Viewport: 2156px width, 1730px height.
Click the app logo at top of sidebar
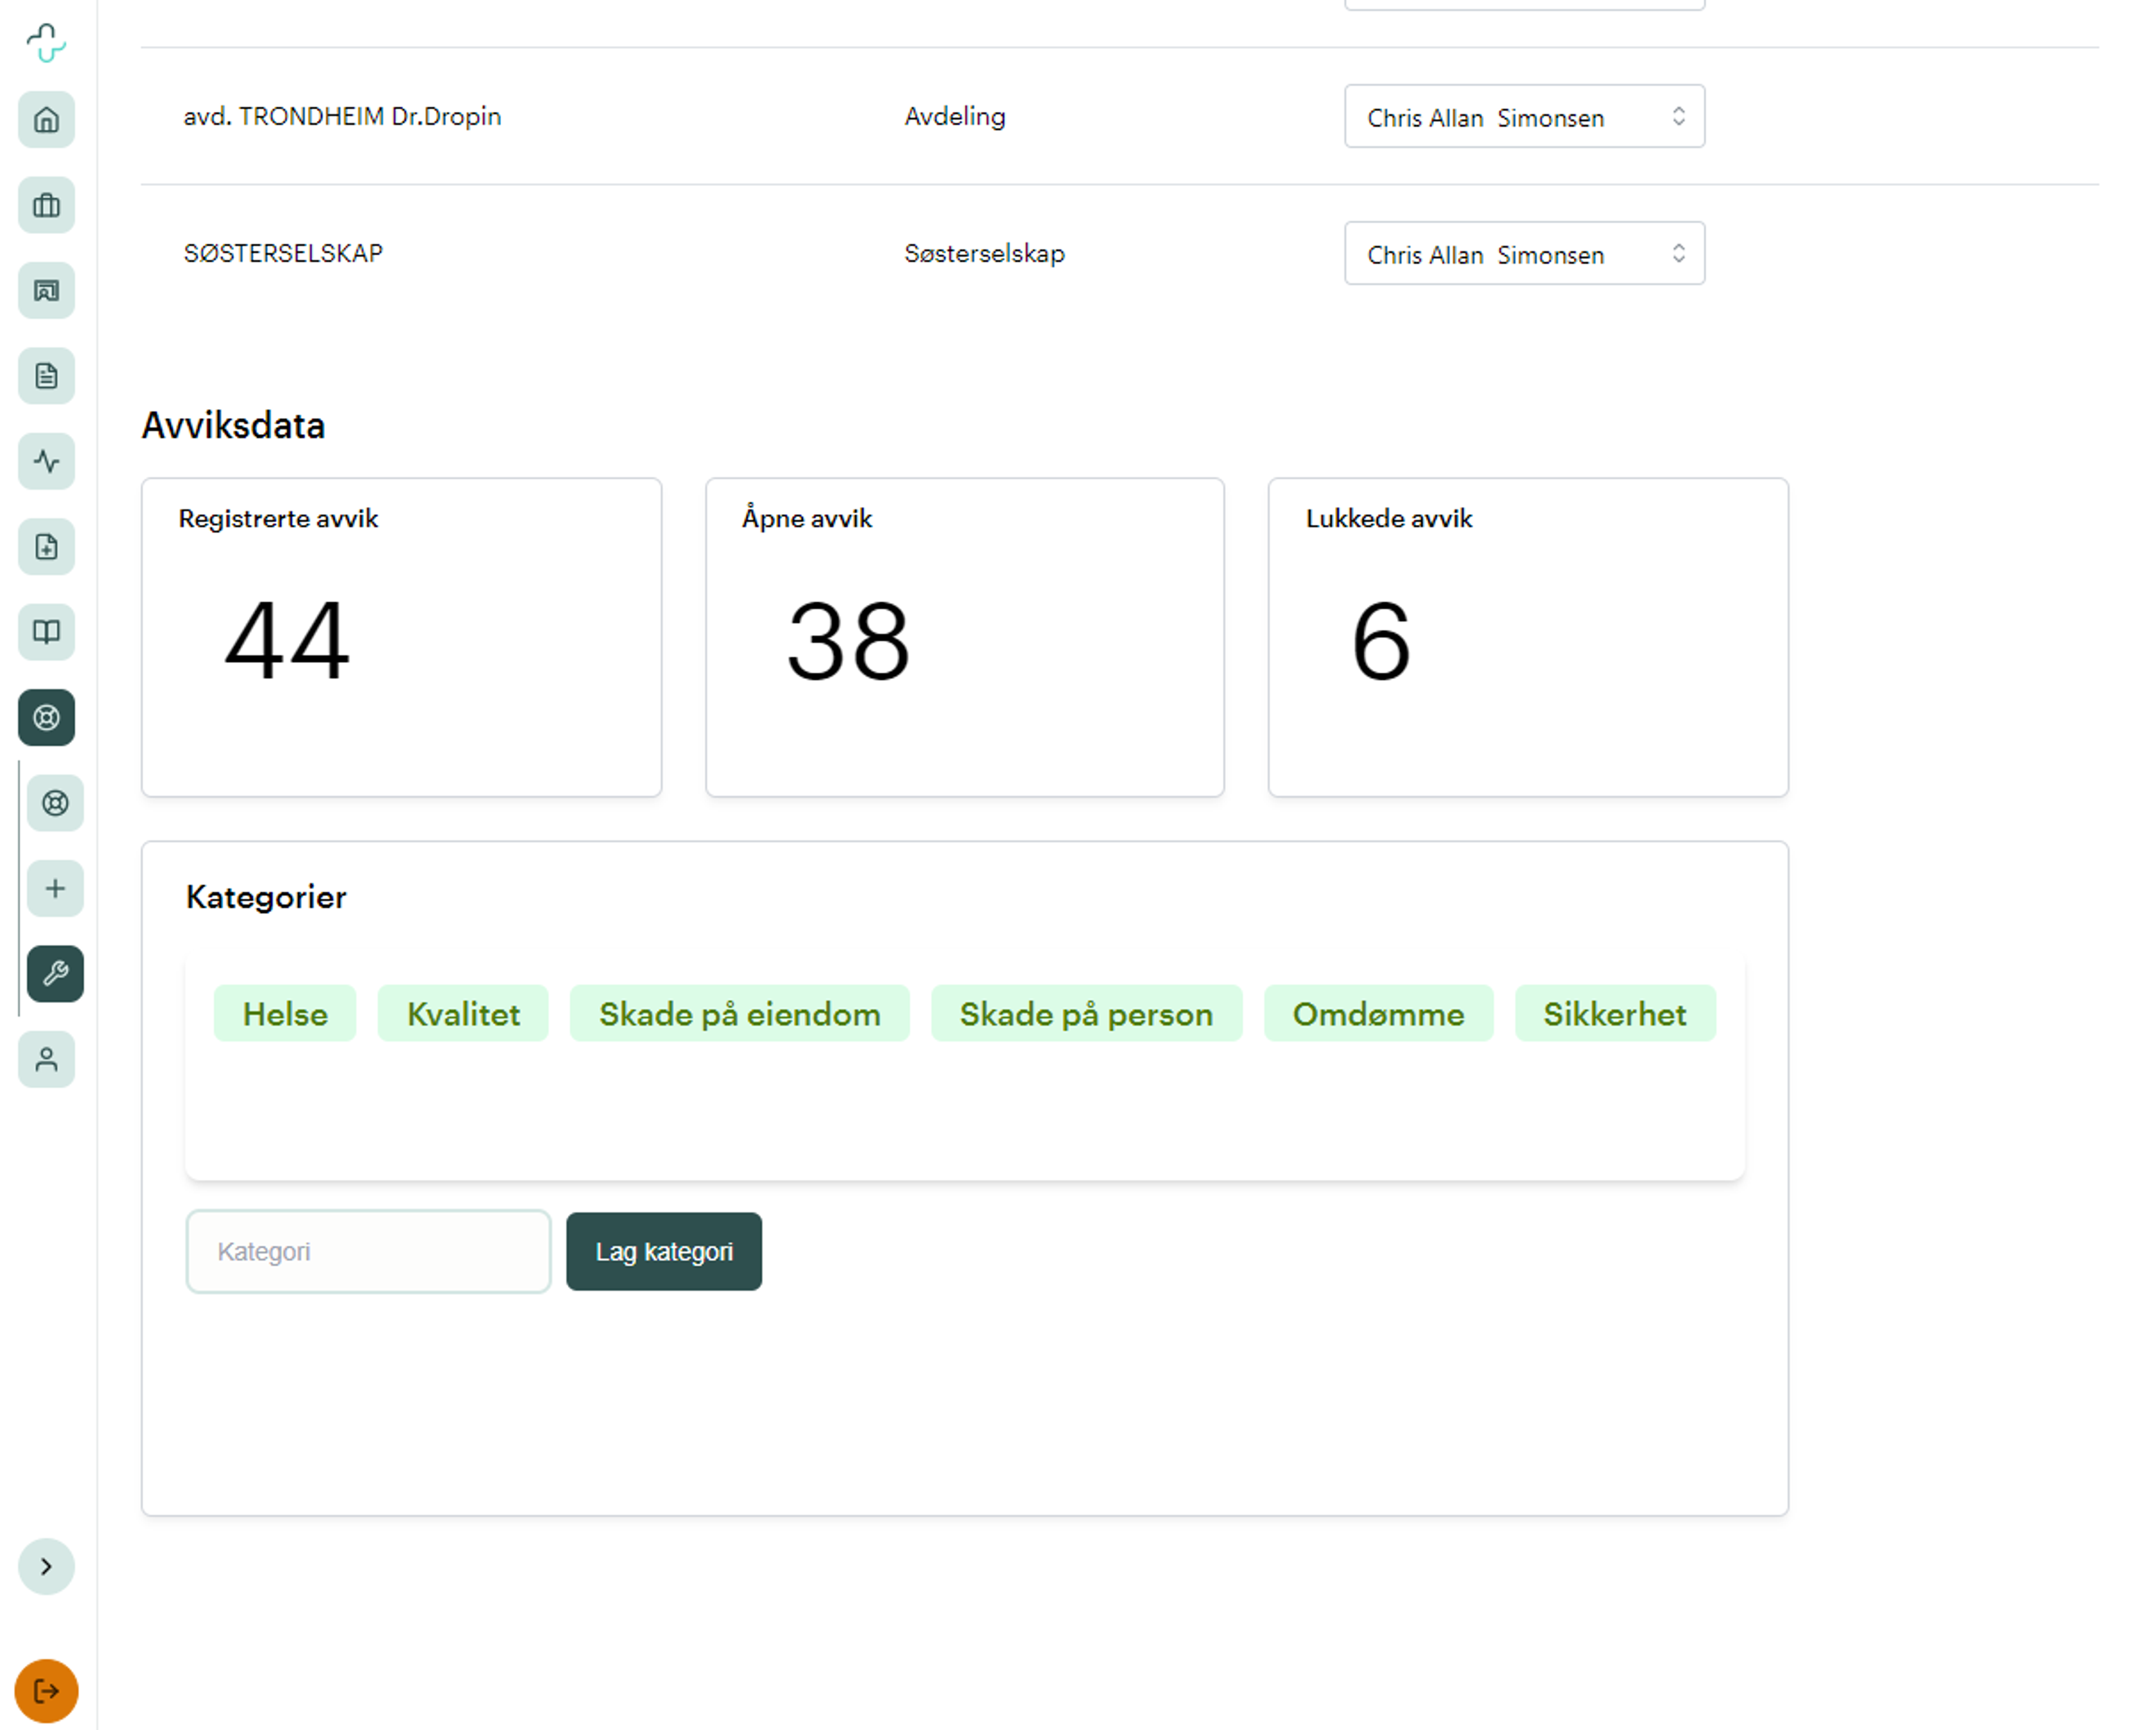pyautogui.click(x=46, y=43)
